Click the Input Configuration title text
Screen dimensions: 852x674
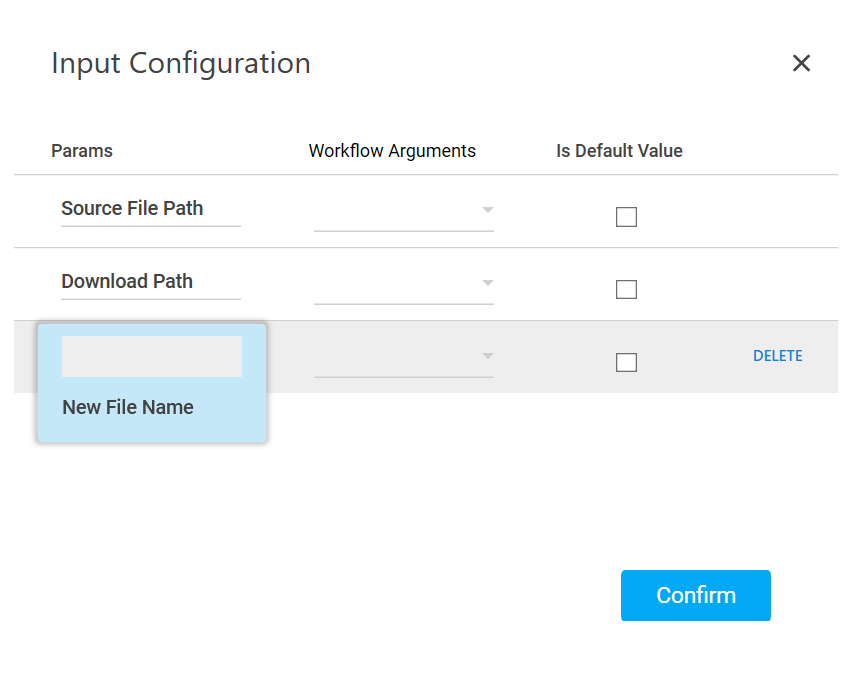(x=181, y=63)
